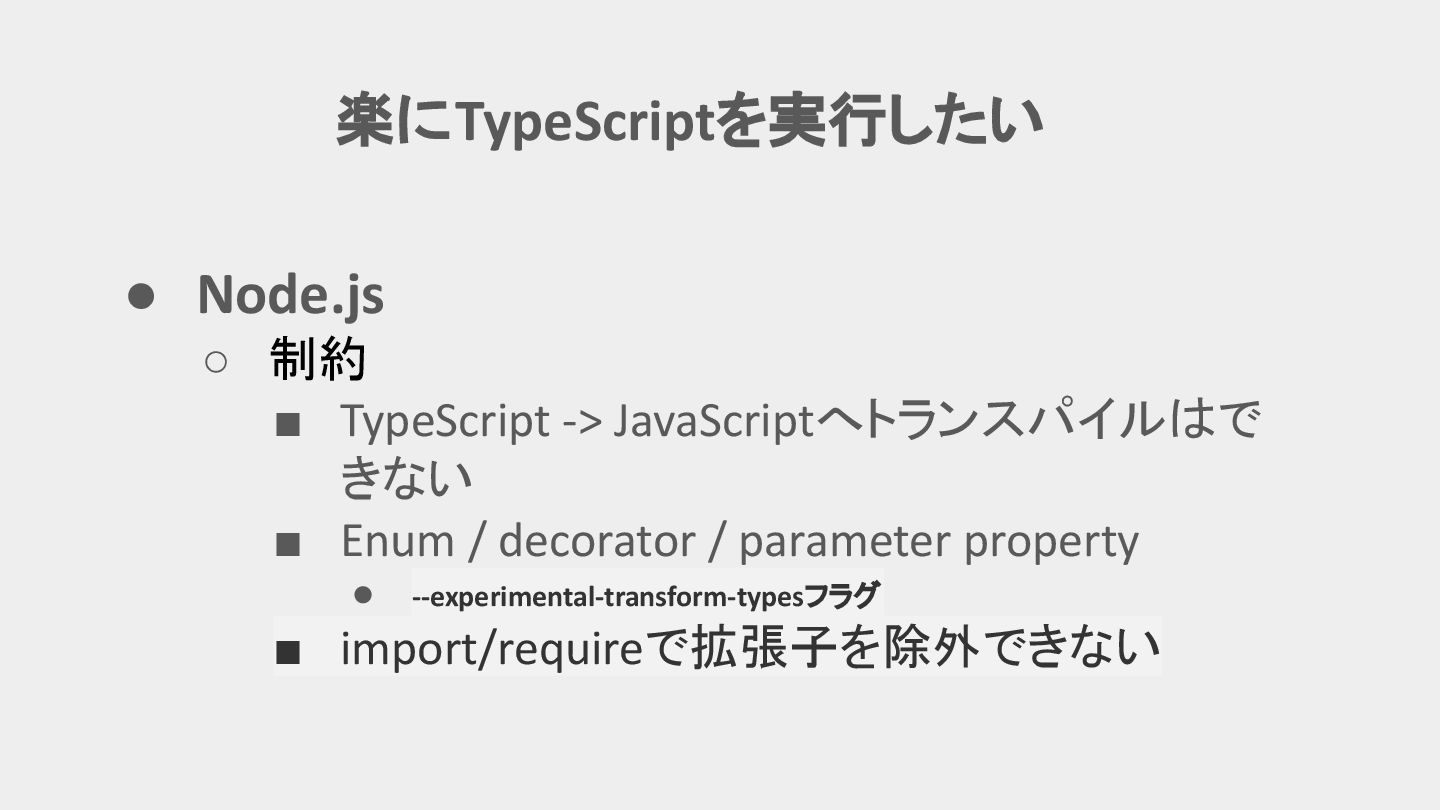Select the 制約 sub-heading
Viewport: 1440px width, 810px height.
point(318,360)
